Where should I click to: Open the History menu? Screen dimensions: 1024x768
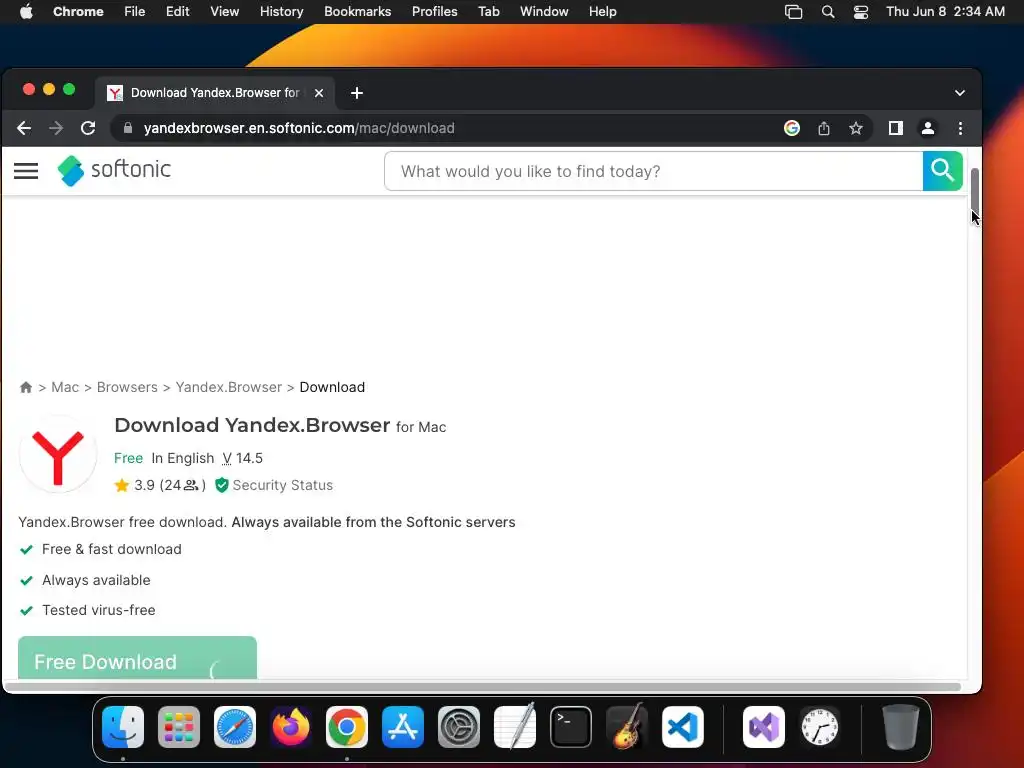(281, 12)
